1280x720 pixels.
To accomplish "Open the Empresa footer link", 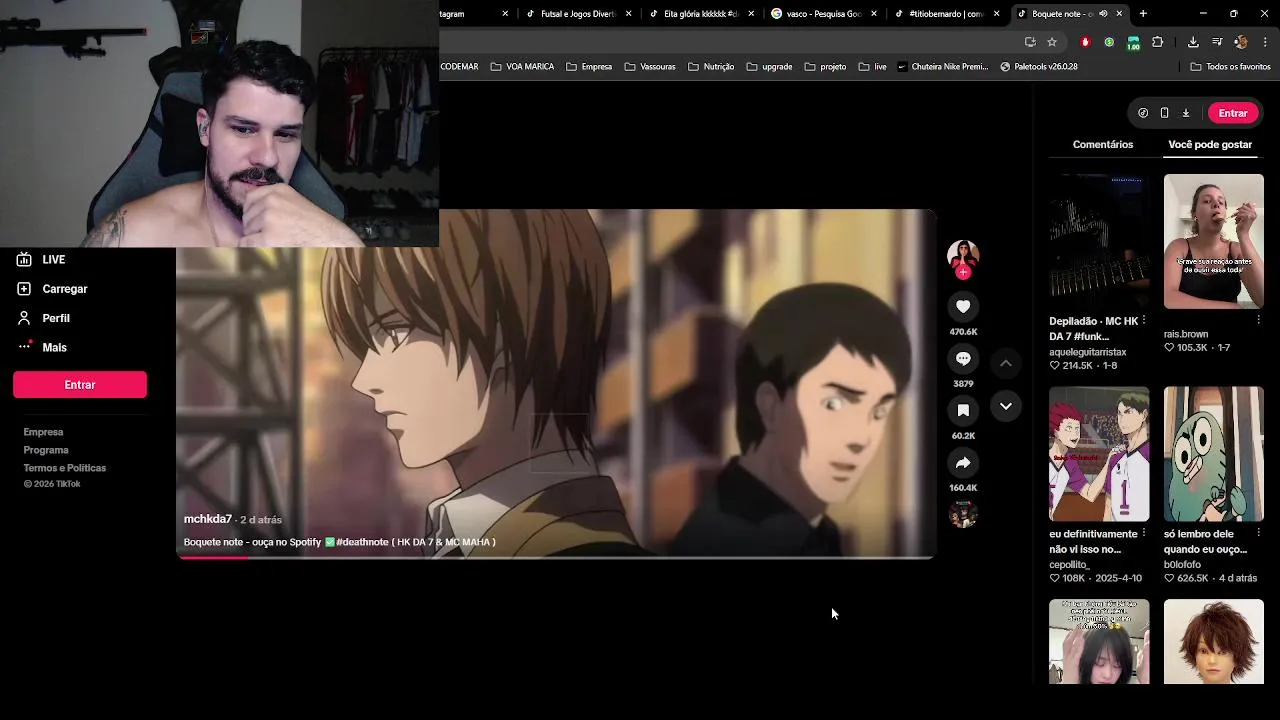I will pyautogui.click(x=43, y=432).
